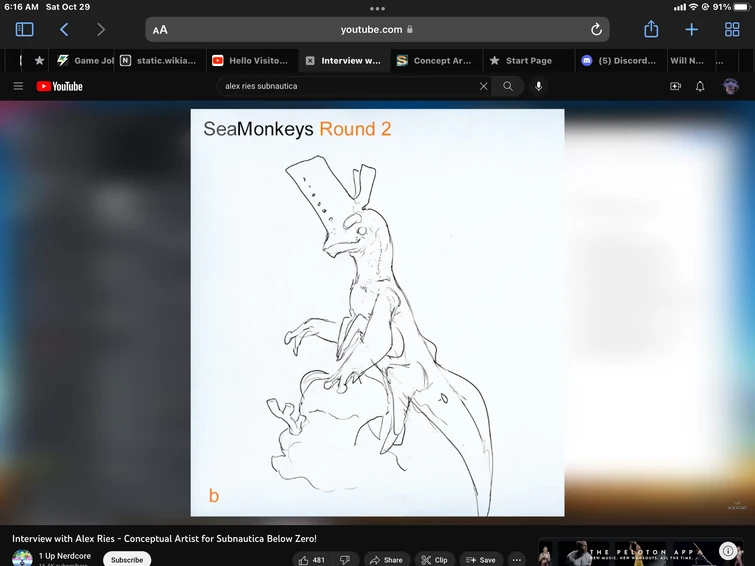Clear the YouTube search text

pos(483,86)
